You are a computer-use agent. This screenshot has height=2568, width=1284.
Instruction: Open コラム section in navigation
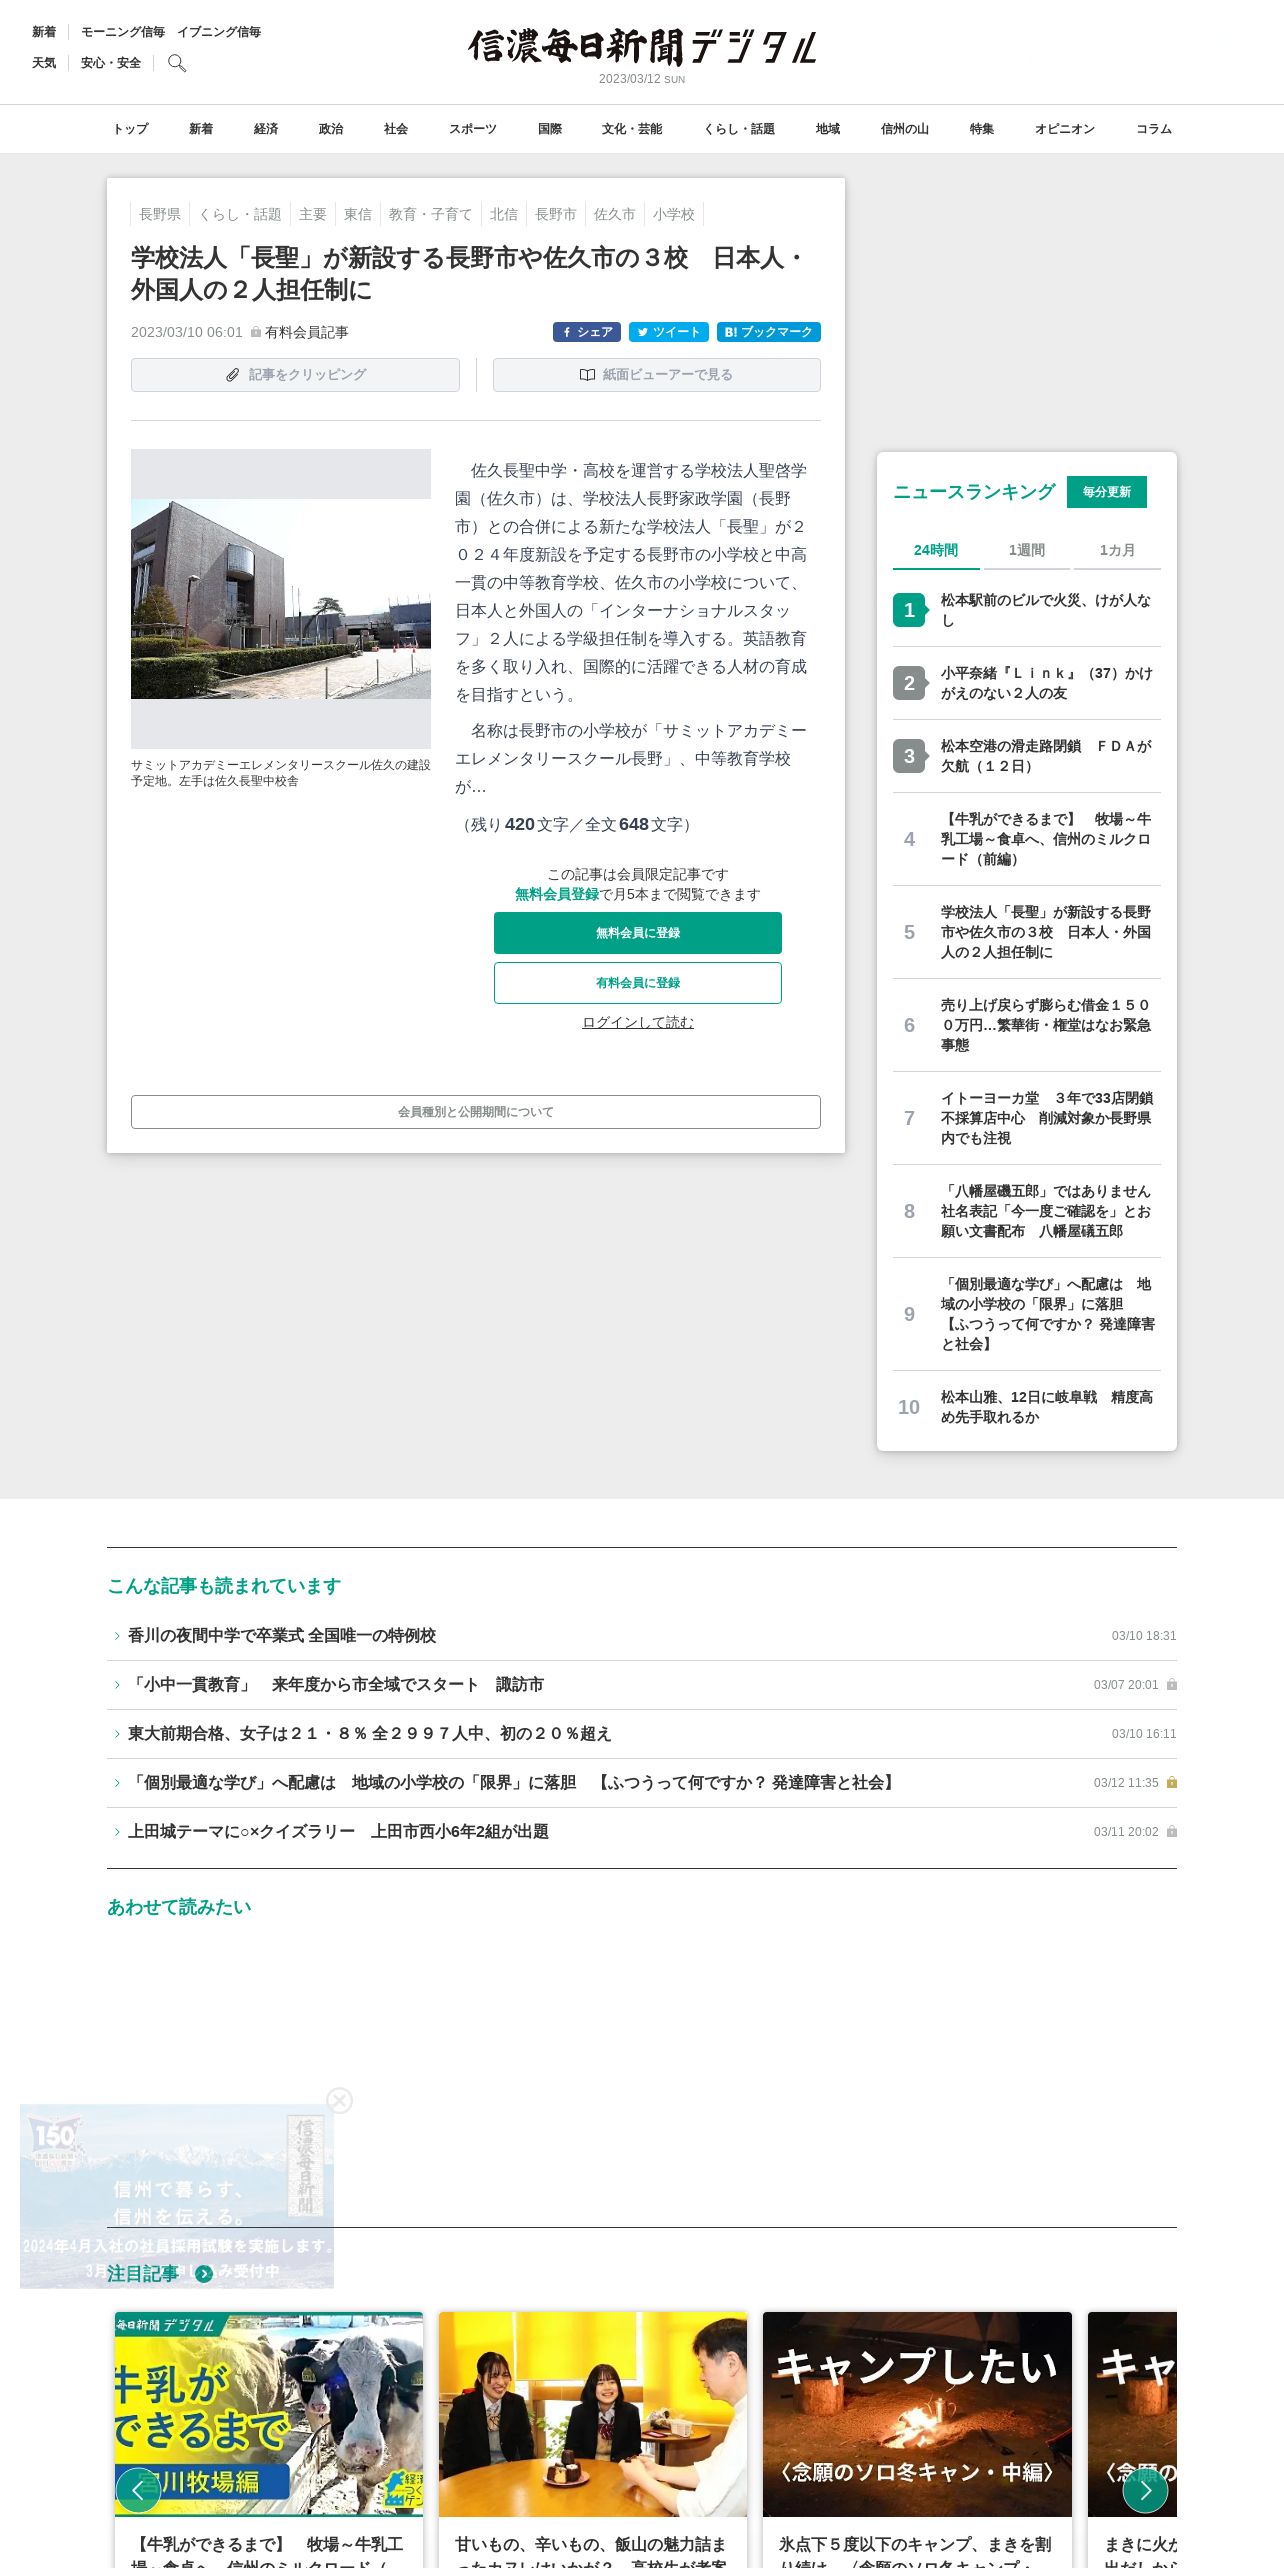click(x=1154, y=129)
